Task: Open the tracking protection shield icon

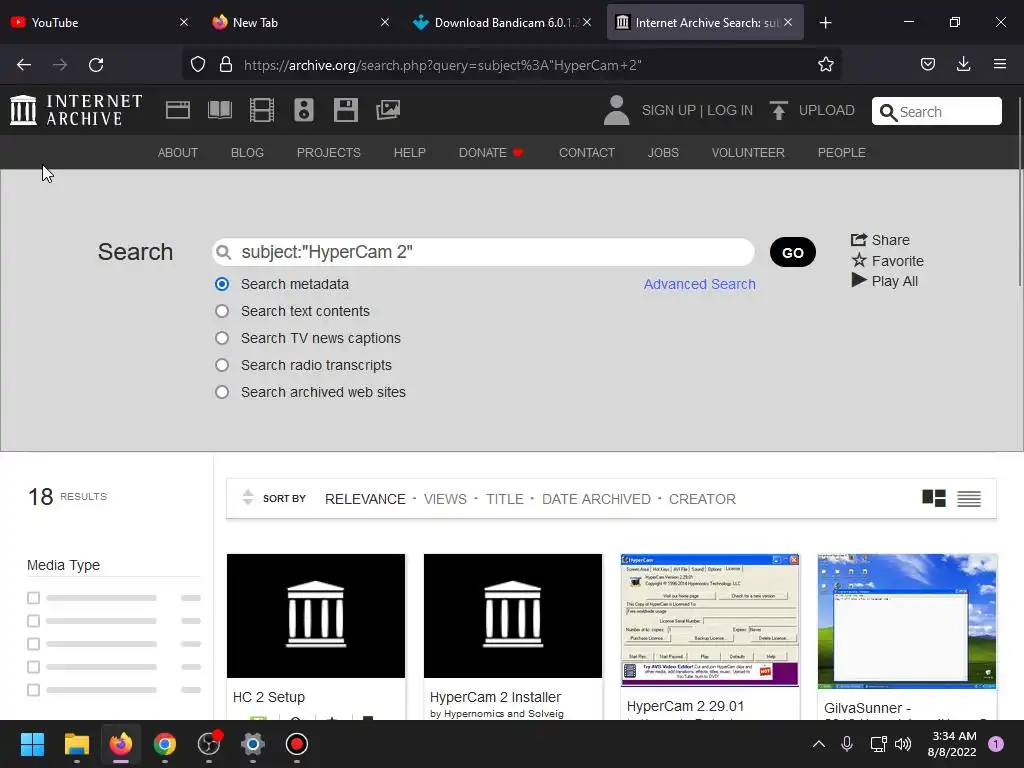Action: click(198, 65)
